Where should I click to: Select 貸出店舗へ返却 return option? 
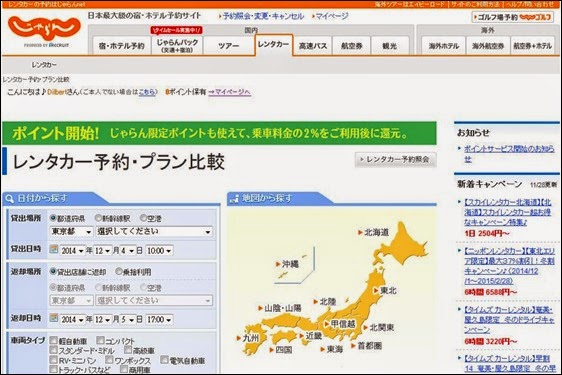[53, 271]
